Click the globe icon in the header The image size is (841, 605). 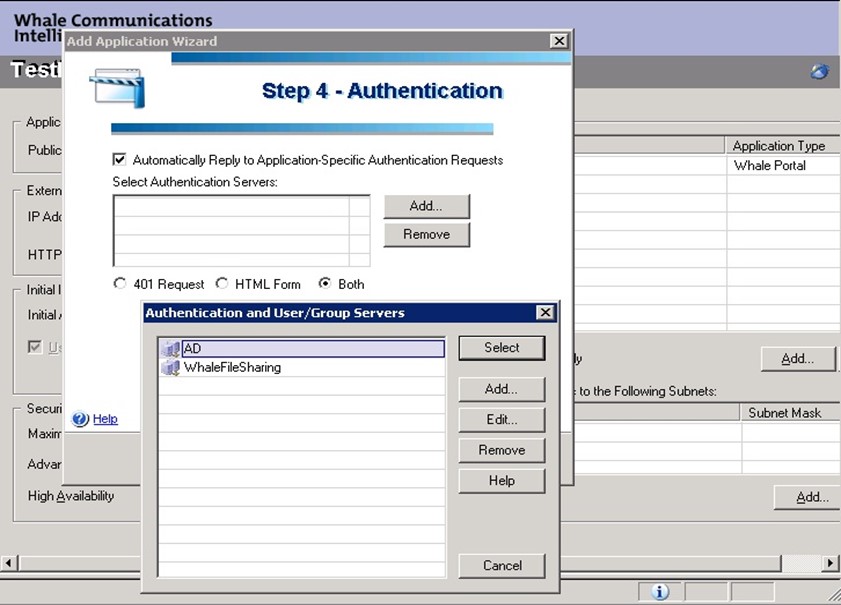pos(819,71)
